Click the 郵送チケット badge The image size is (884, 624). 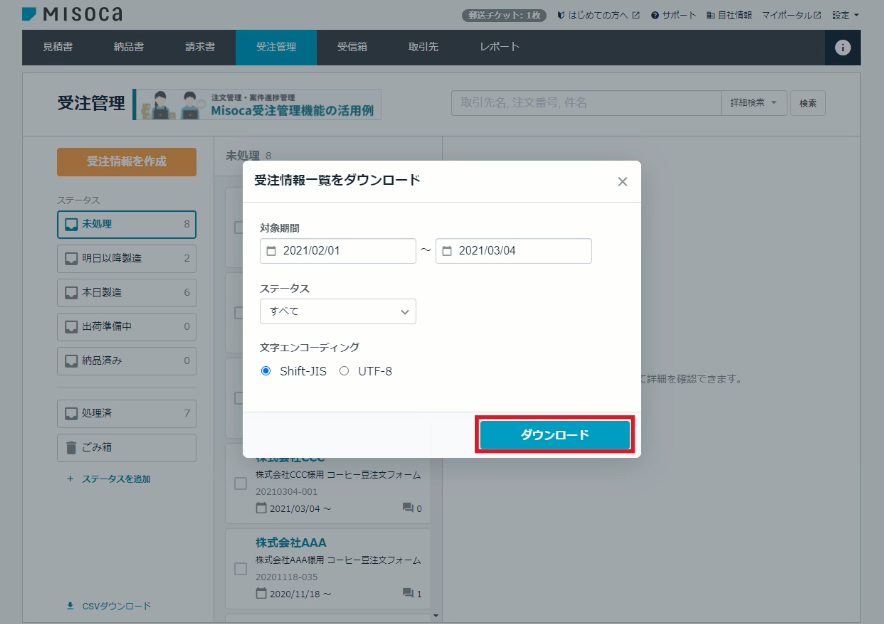tap(504, 15)
